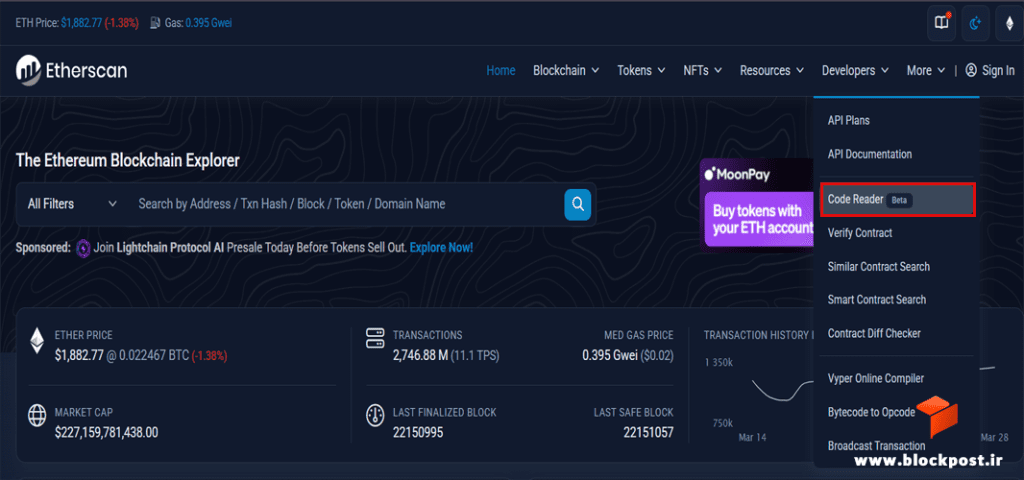
Task: Click the MoonPay Buy tokens banner
Action: pyautogui.click(x=756, y=204)
